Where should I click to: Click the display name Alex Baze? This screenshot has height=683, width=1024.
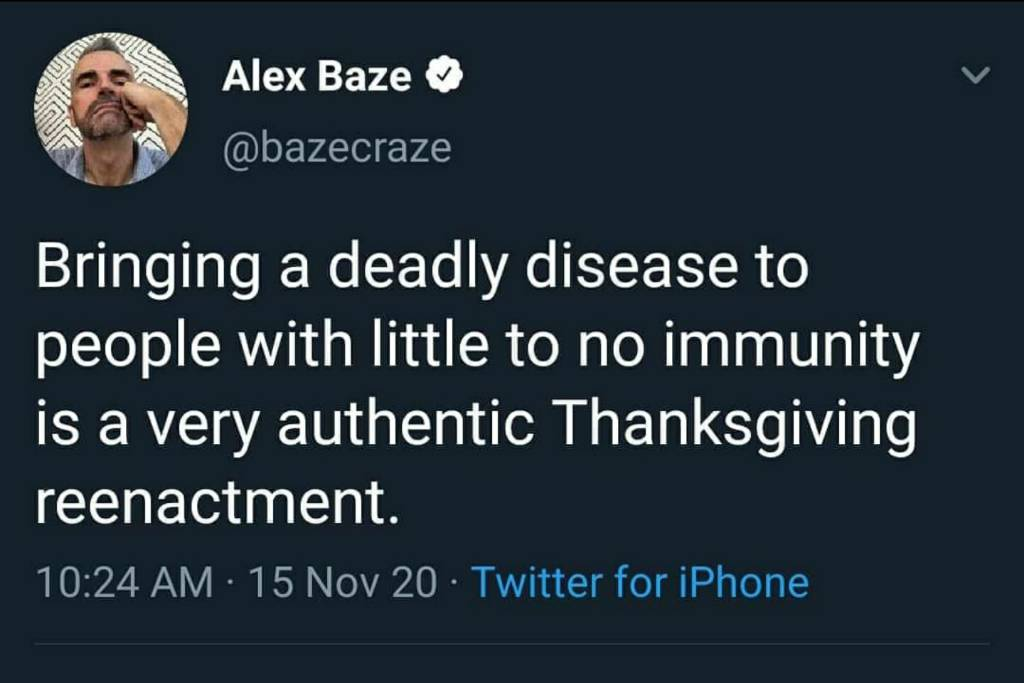point(317,76)
